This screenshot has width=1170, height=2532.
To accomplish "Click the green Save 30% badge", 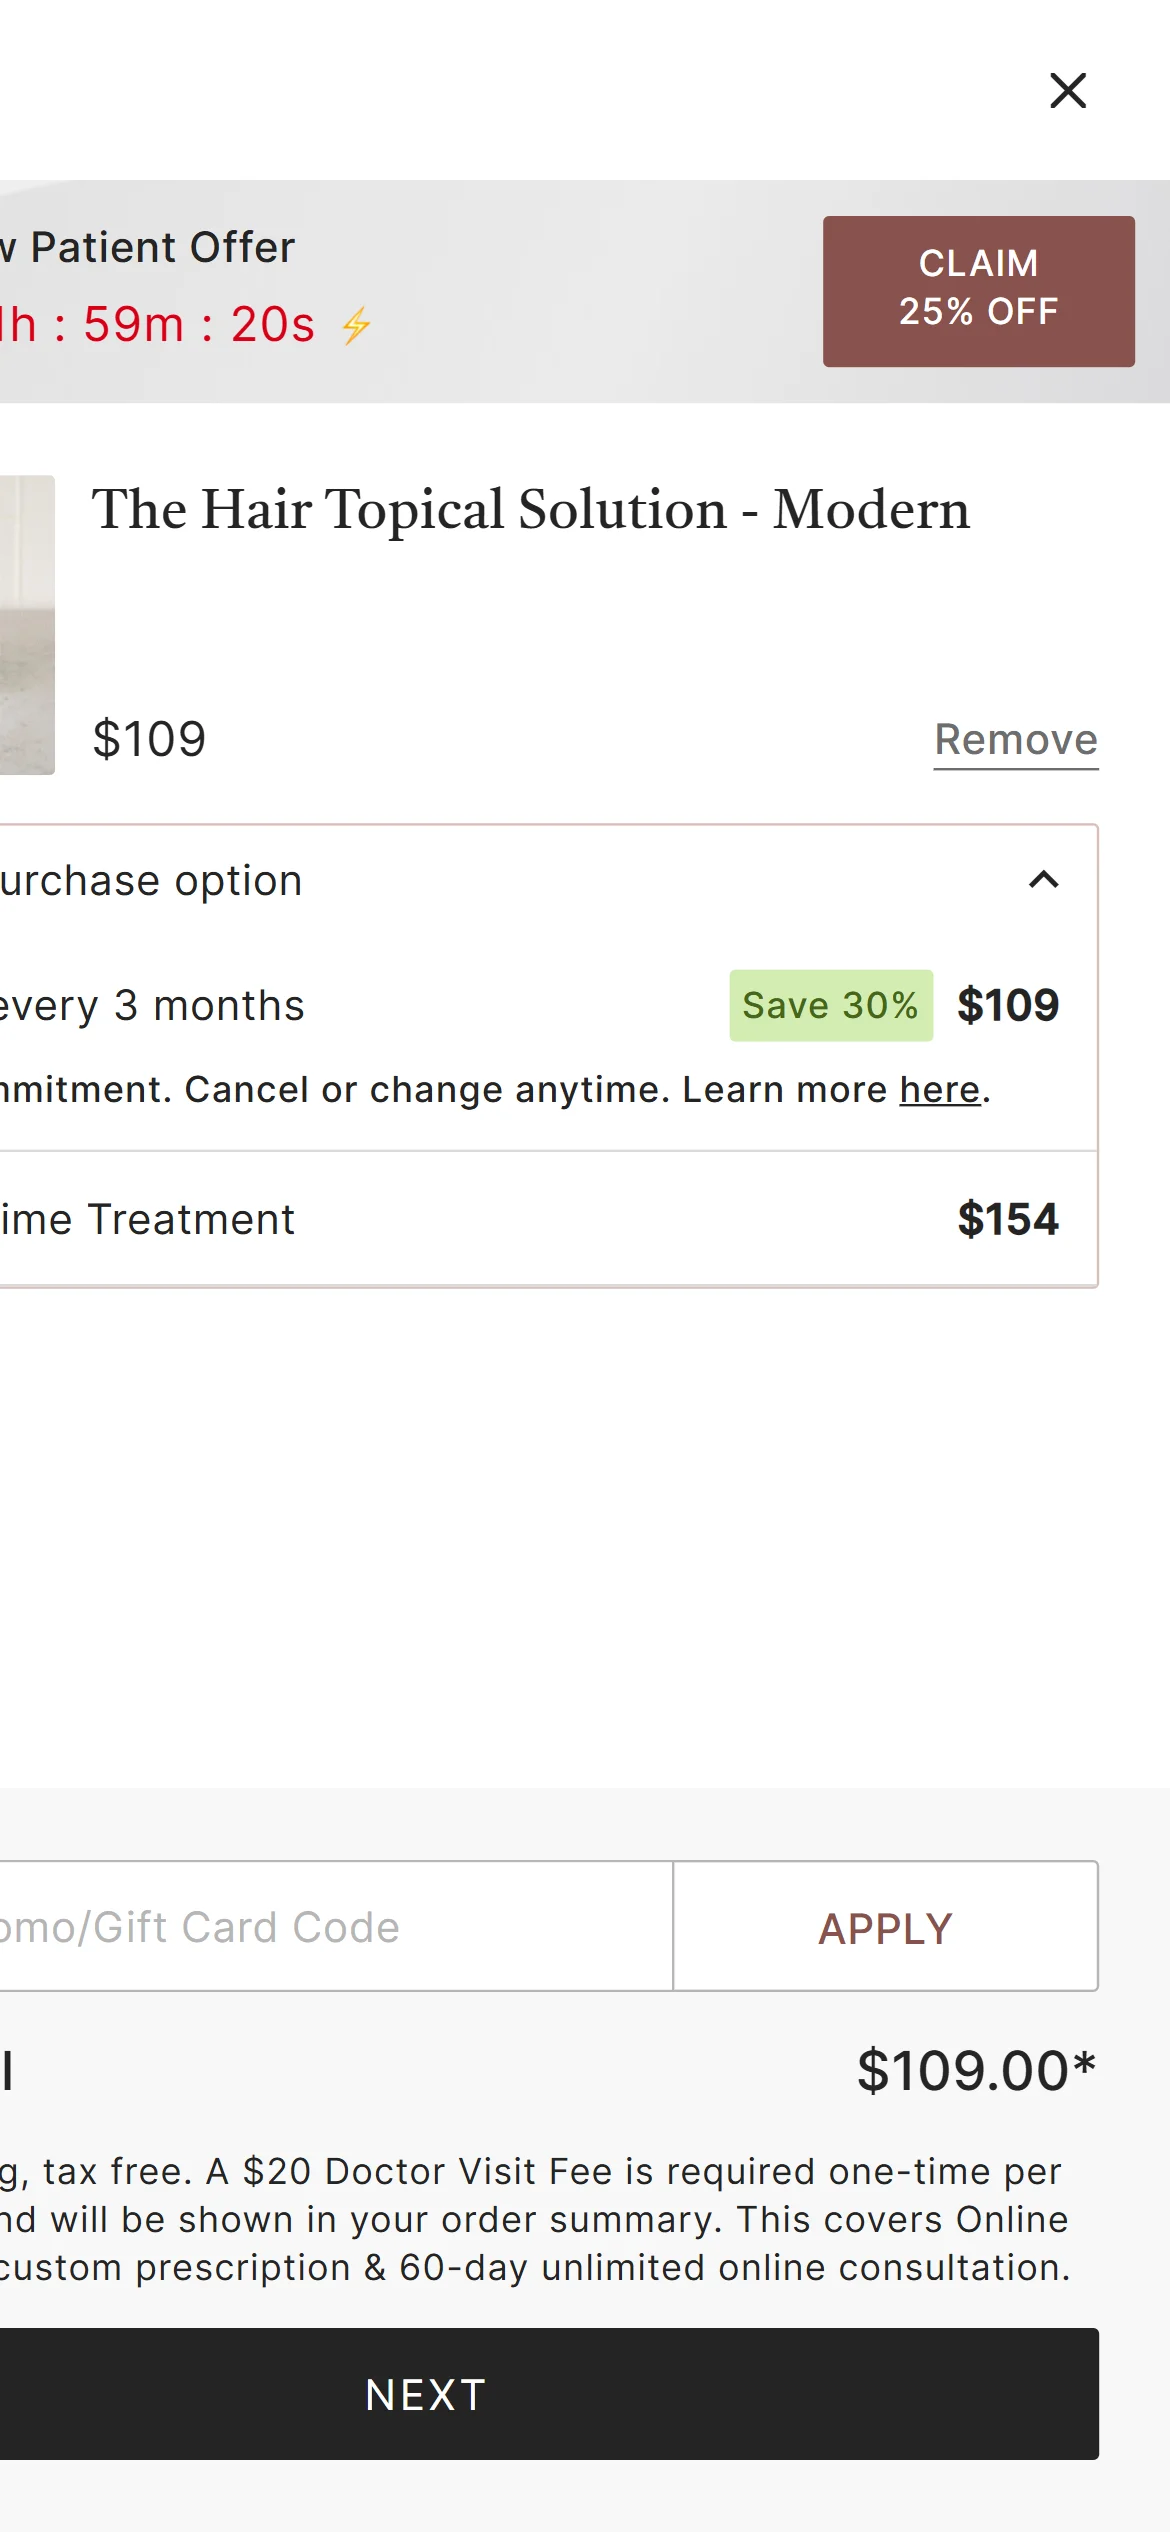I will point(830,1006).
